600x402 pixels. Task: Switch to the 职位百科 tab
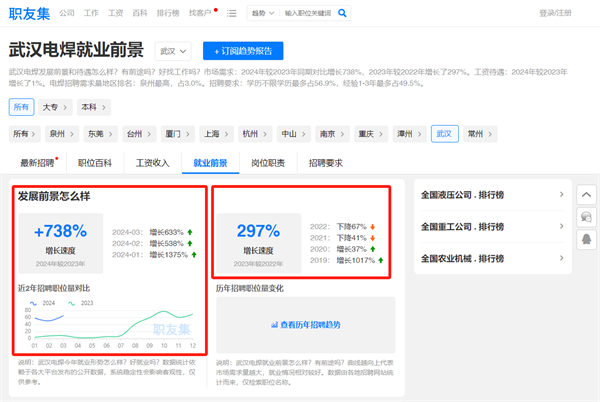pos(95,163)
